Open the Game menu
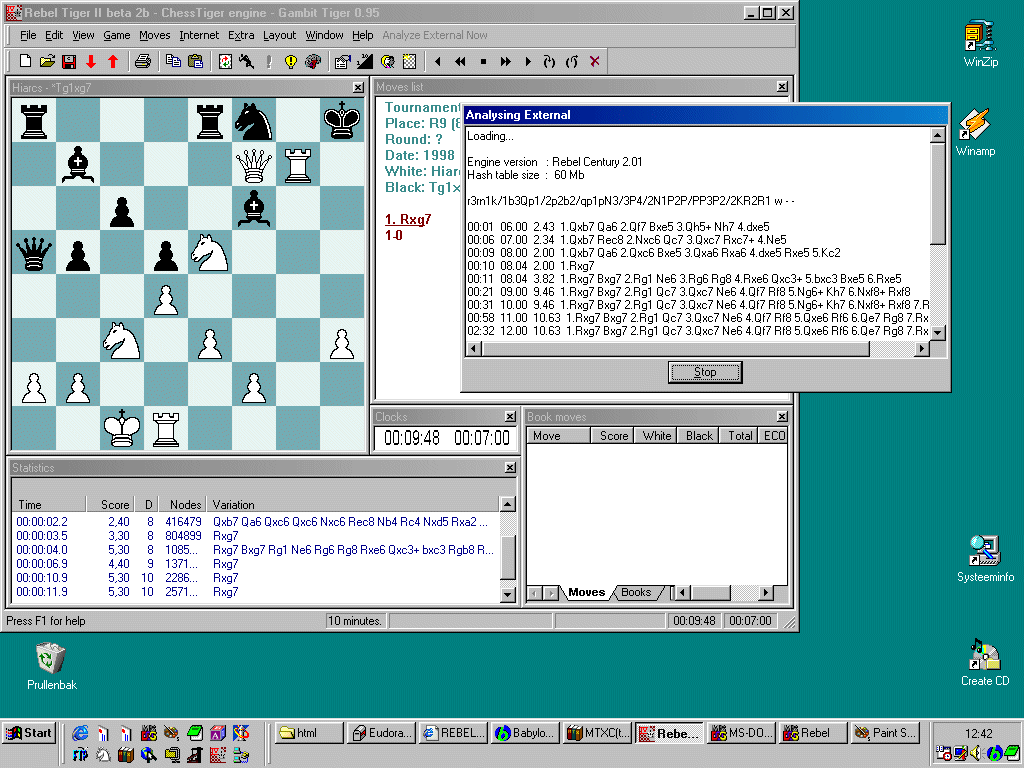The height and width of the screenshot is (768, 1024). pyautogui.click(x=117, y=35)
